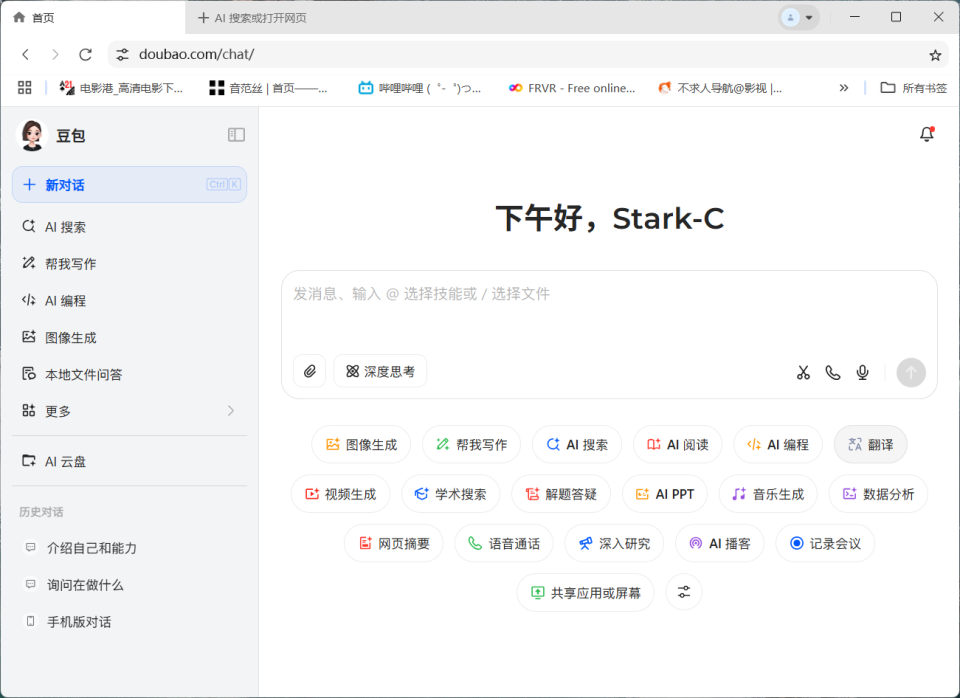The width and height of the screenshot is (960, 698).
Task: Go back to the previous page
Action: pos(26,54)
